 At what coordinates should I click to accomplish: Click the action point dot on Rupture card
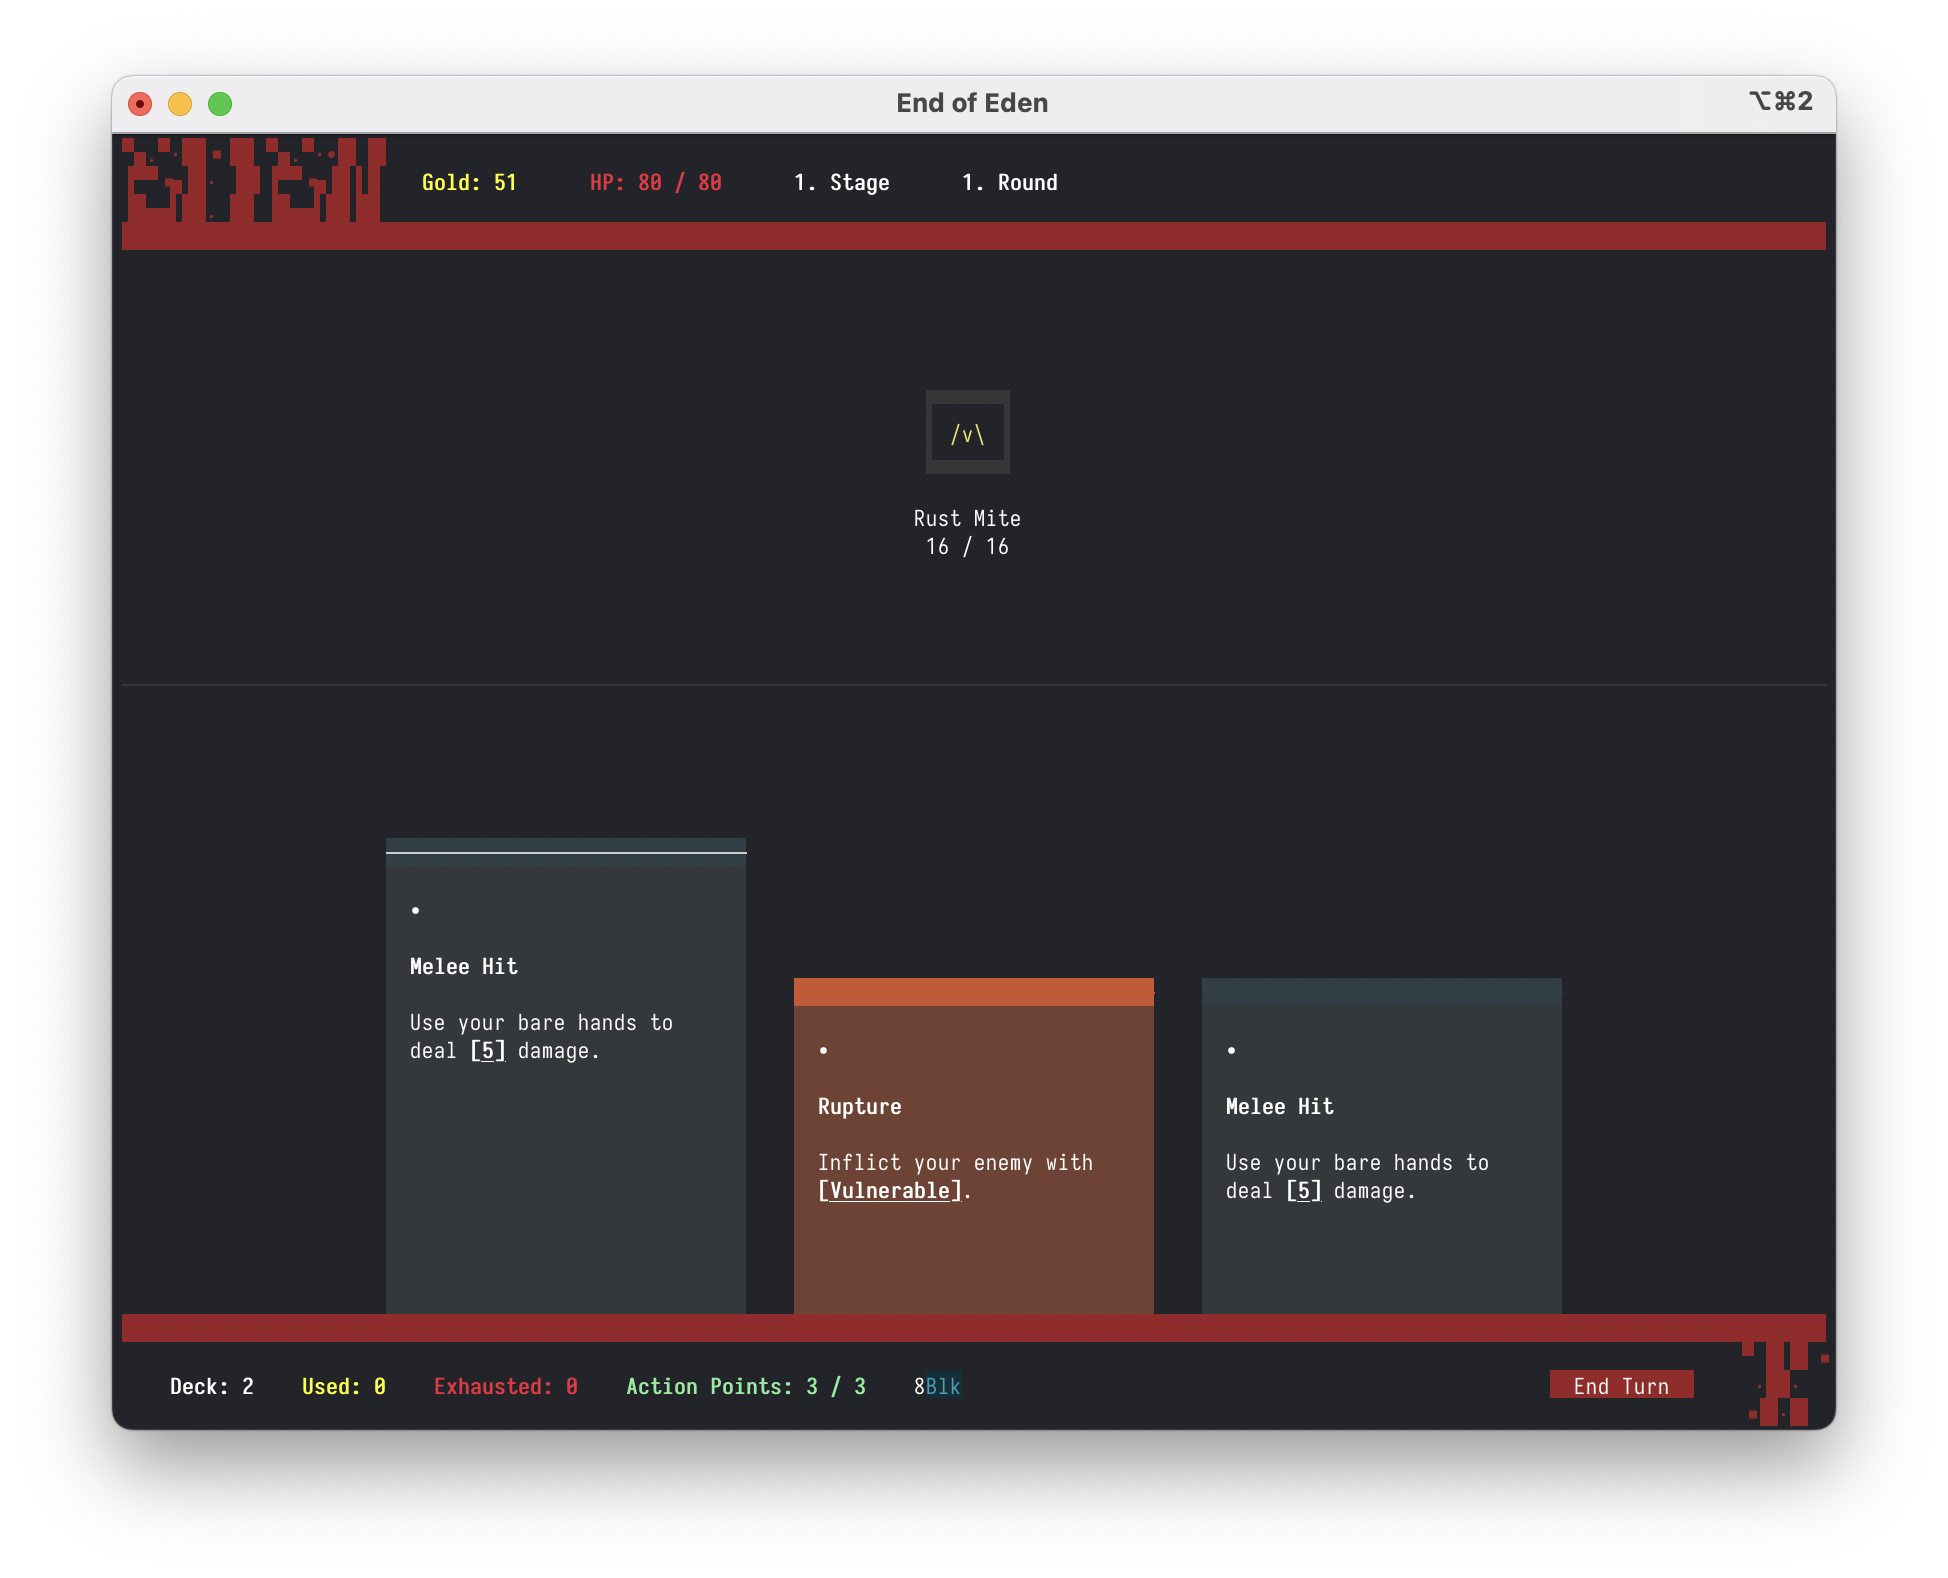coord(823,1050)
